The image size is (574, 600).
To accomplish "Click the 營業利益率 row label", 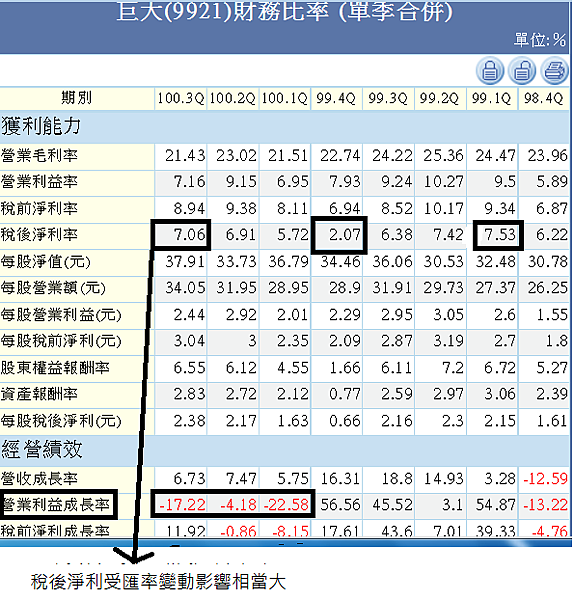I will (39, 182).
